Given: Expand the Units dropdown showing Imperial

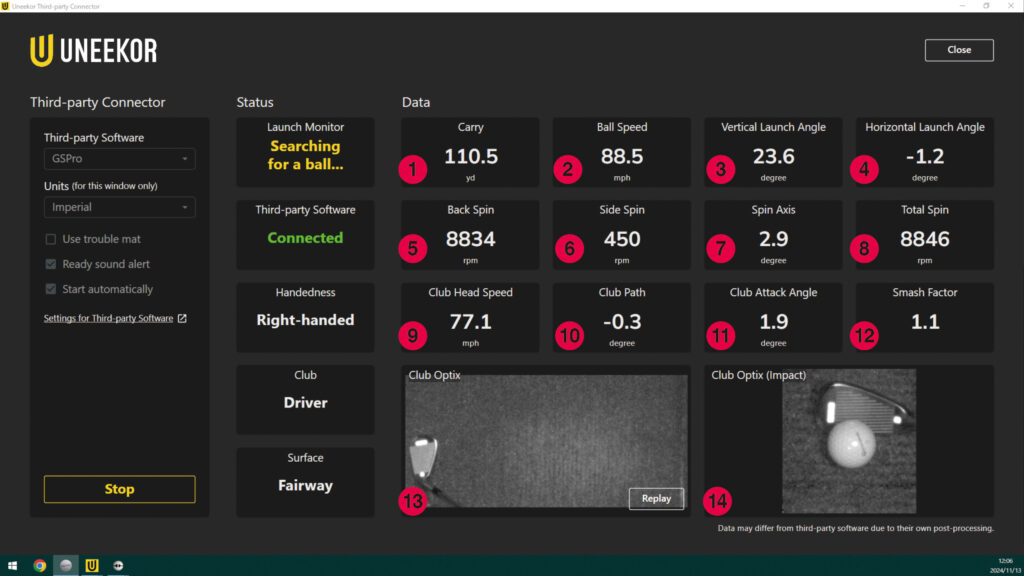Looking at the screenshot, I should coord(119,207).
